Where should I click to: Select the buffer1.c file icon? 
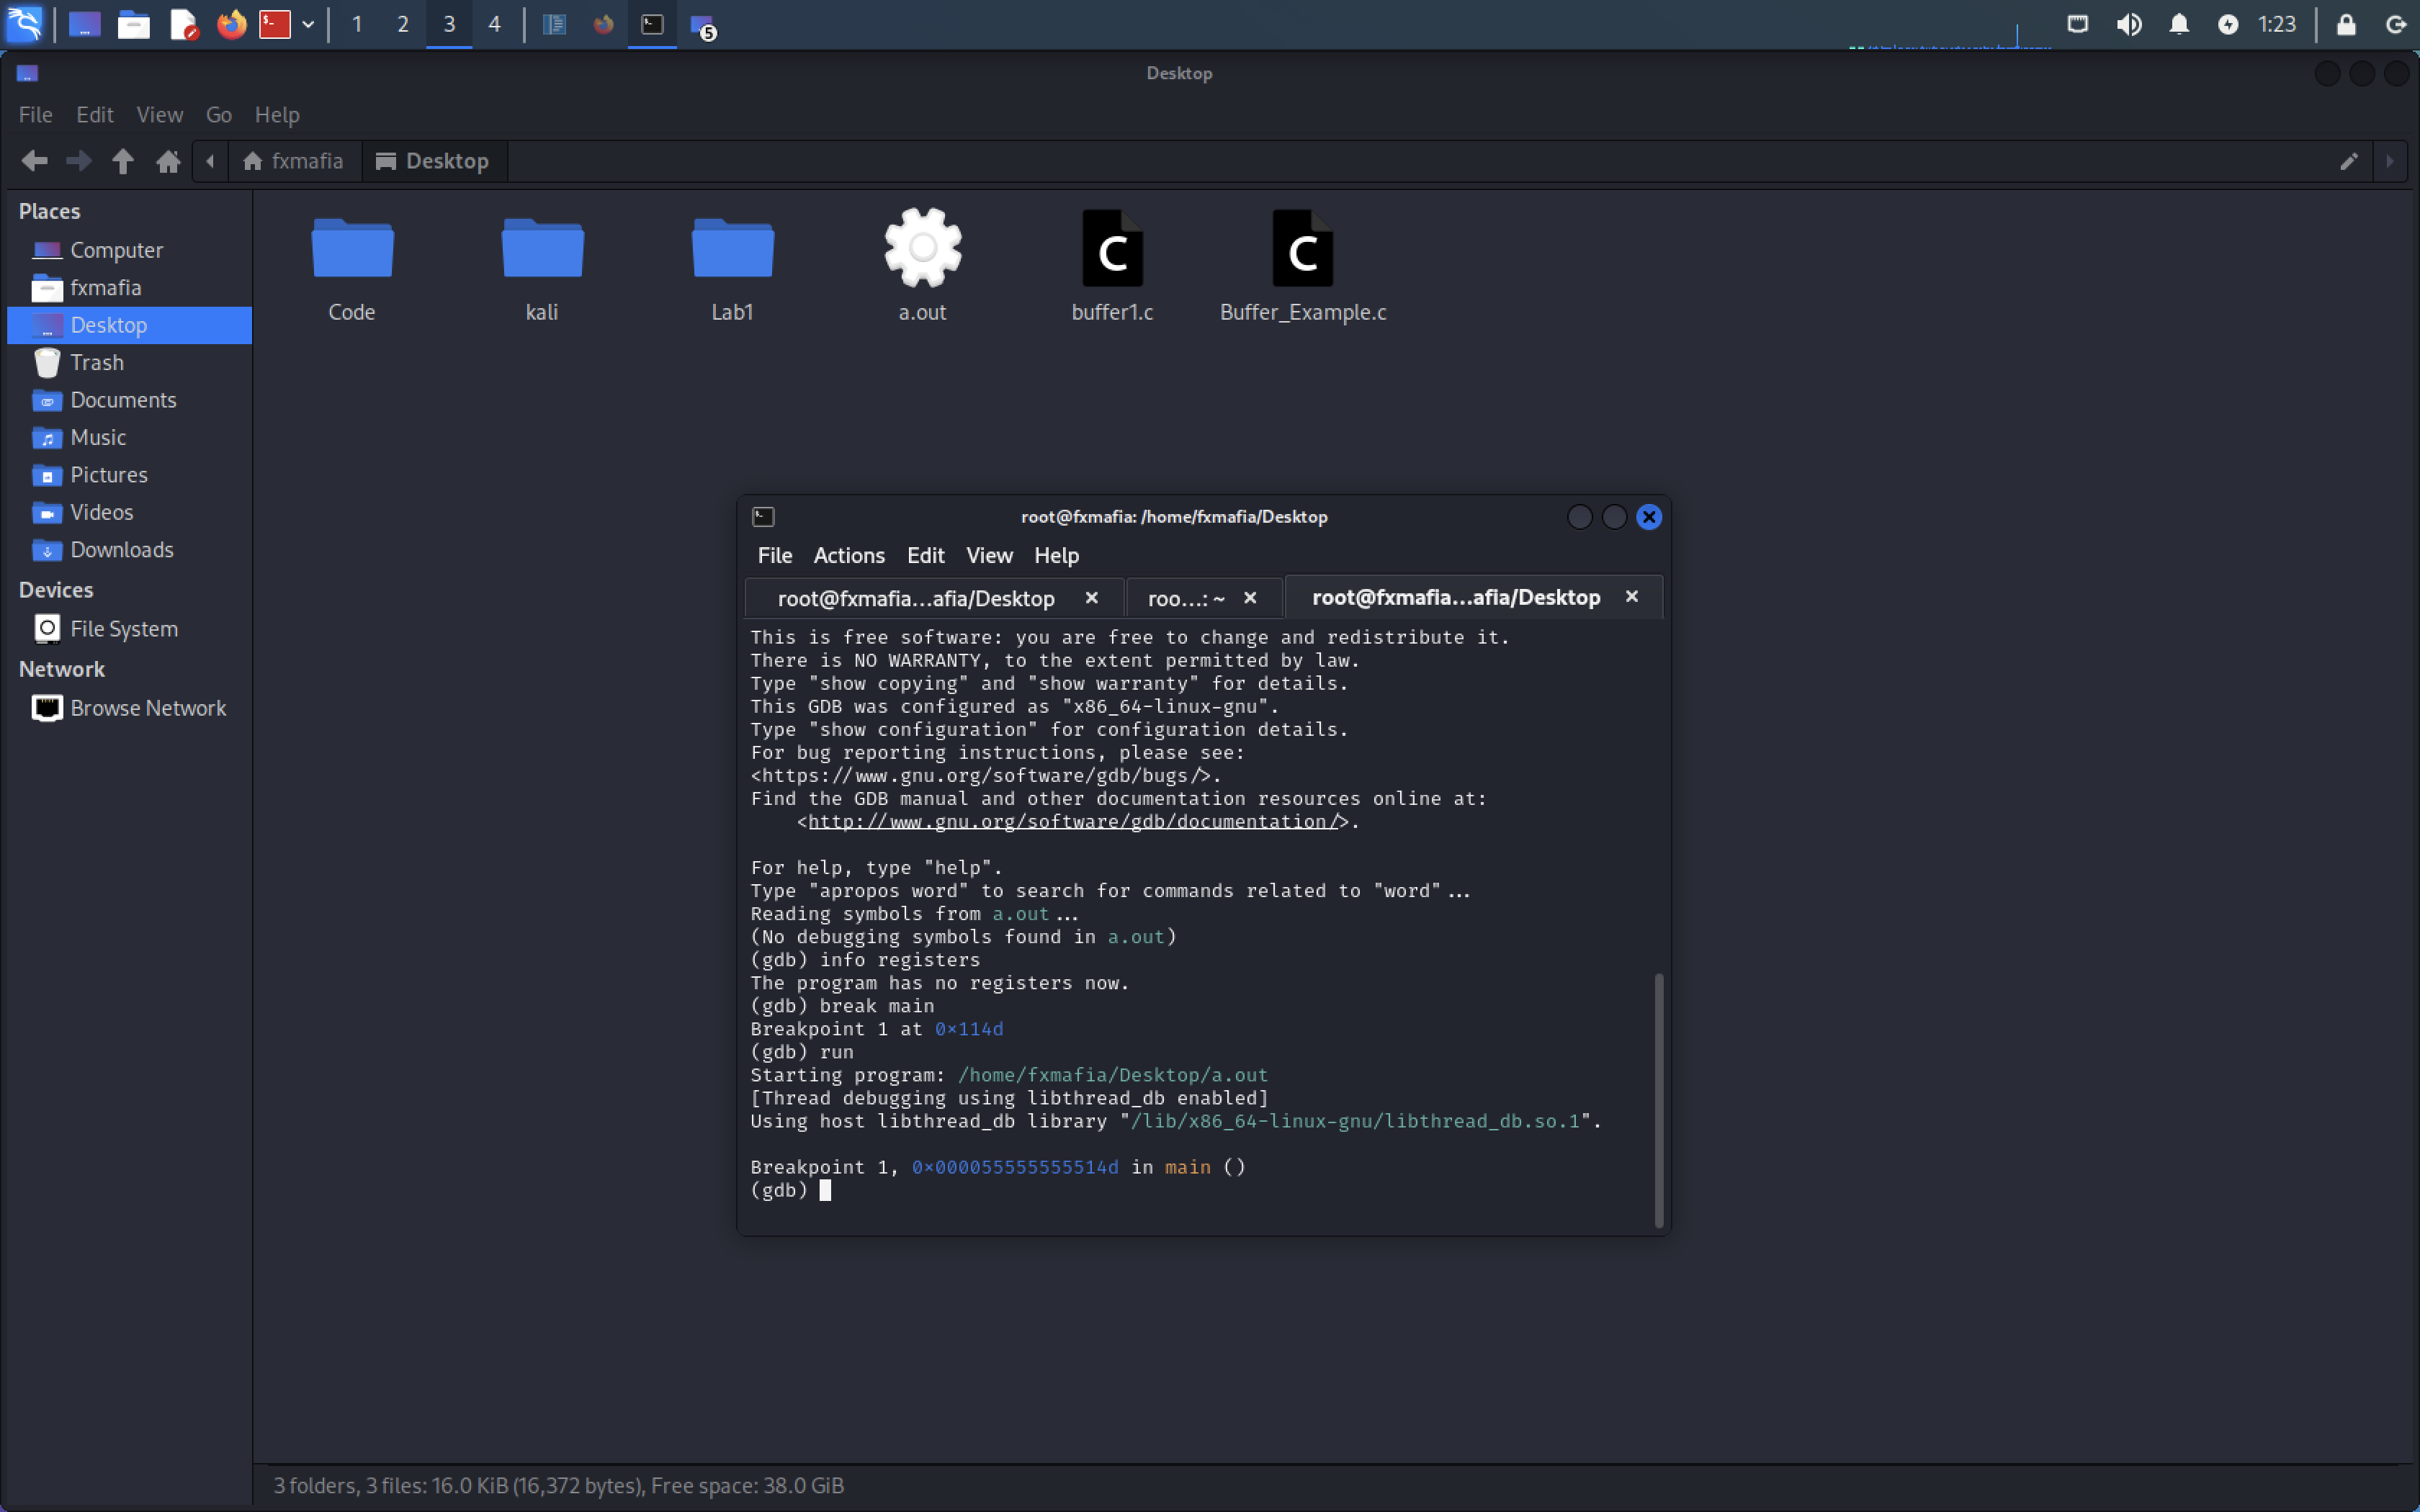pyautogui.click(x=1112, y=248)
